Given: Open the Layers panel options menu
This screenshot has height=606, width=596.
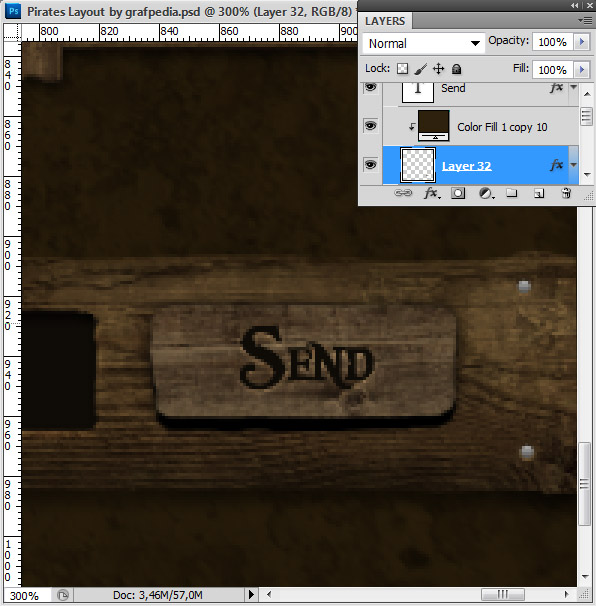Looking at the screenshot, I should coord(585,20).
